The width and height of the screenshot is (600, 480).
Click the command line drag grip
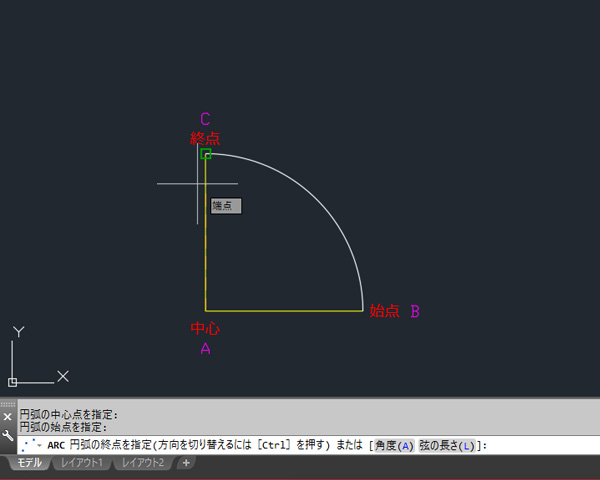point(8,404)
